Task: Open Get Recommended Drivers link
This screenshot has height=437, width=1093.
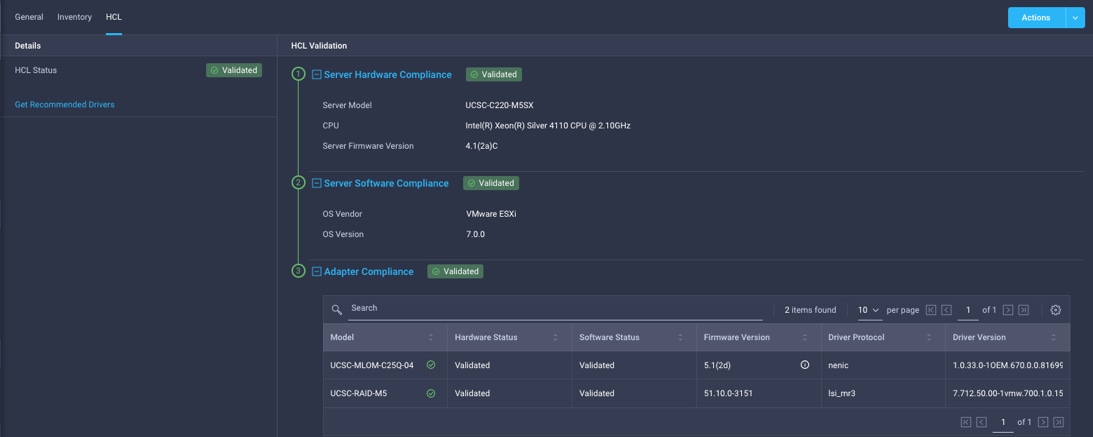Action: point(65,105)
